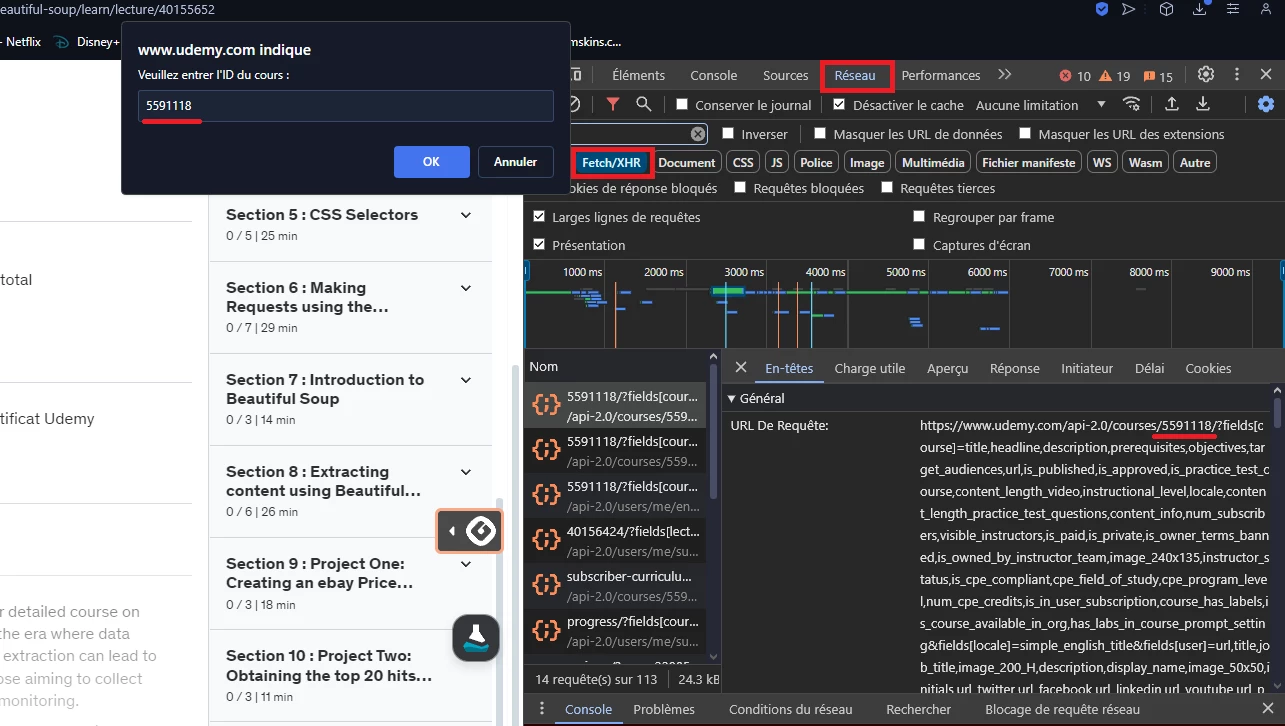Viewport: 1285px width, 726px height.
Task: Open the request Cookies tab
Action: 1208,369
